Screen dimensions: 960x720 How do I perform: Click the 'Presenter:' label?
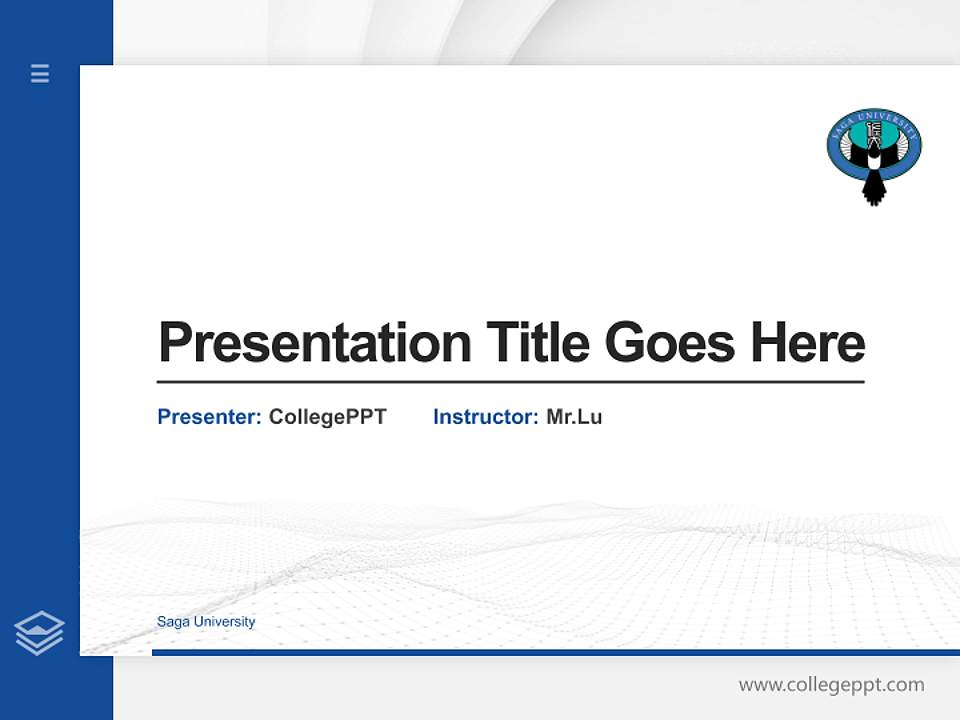[209, 417]
